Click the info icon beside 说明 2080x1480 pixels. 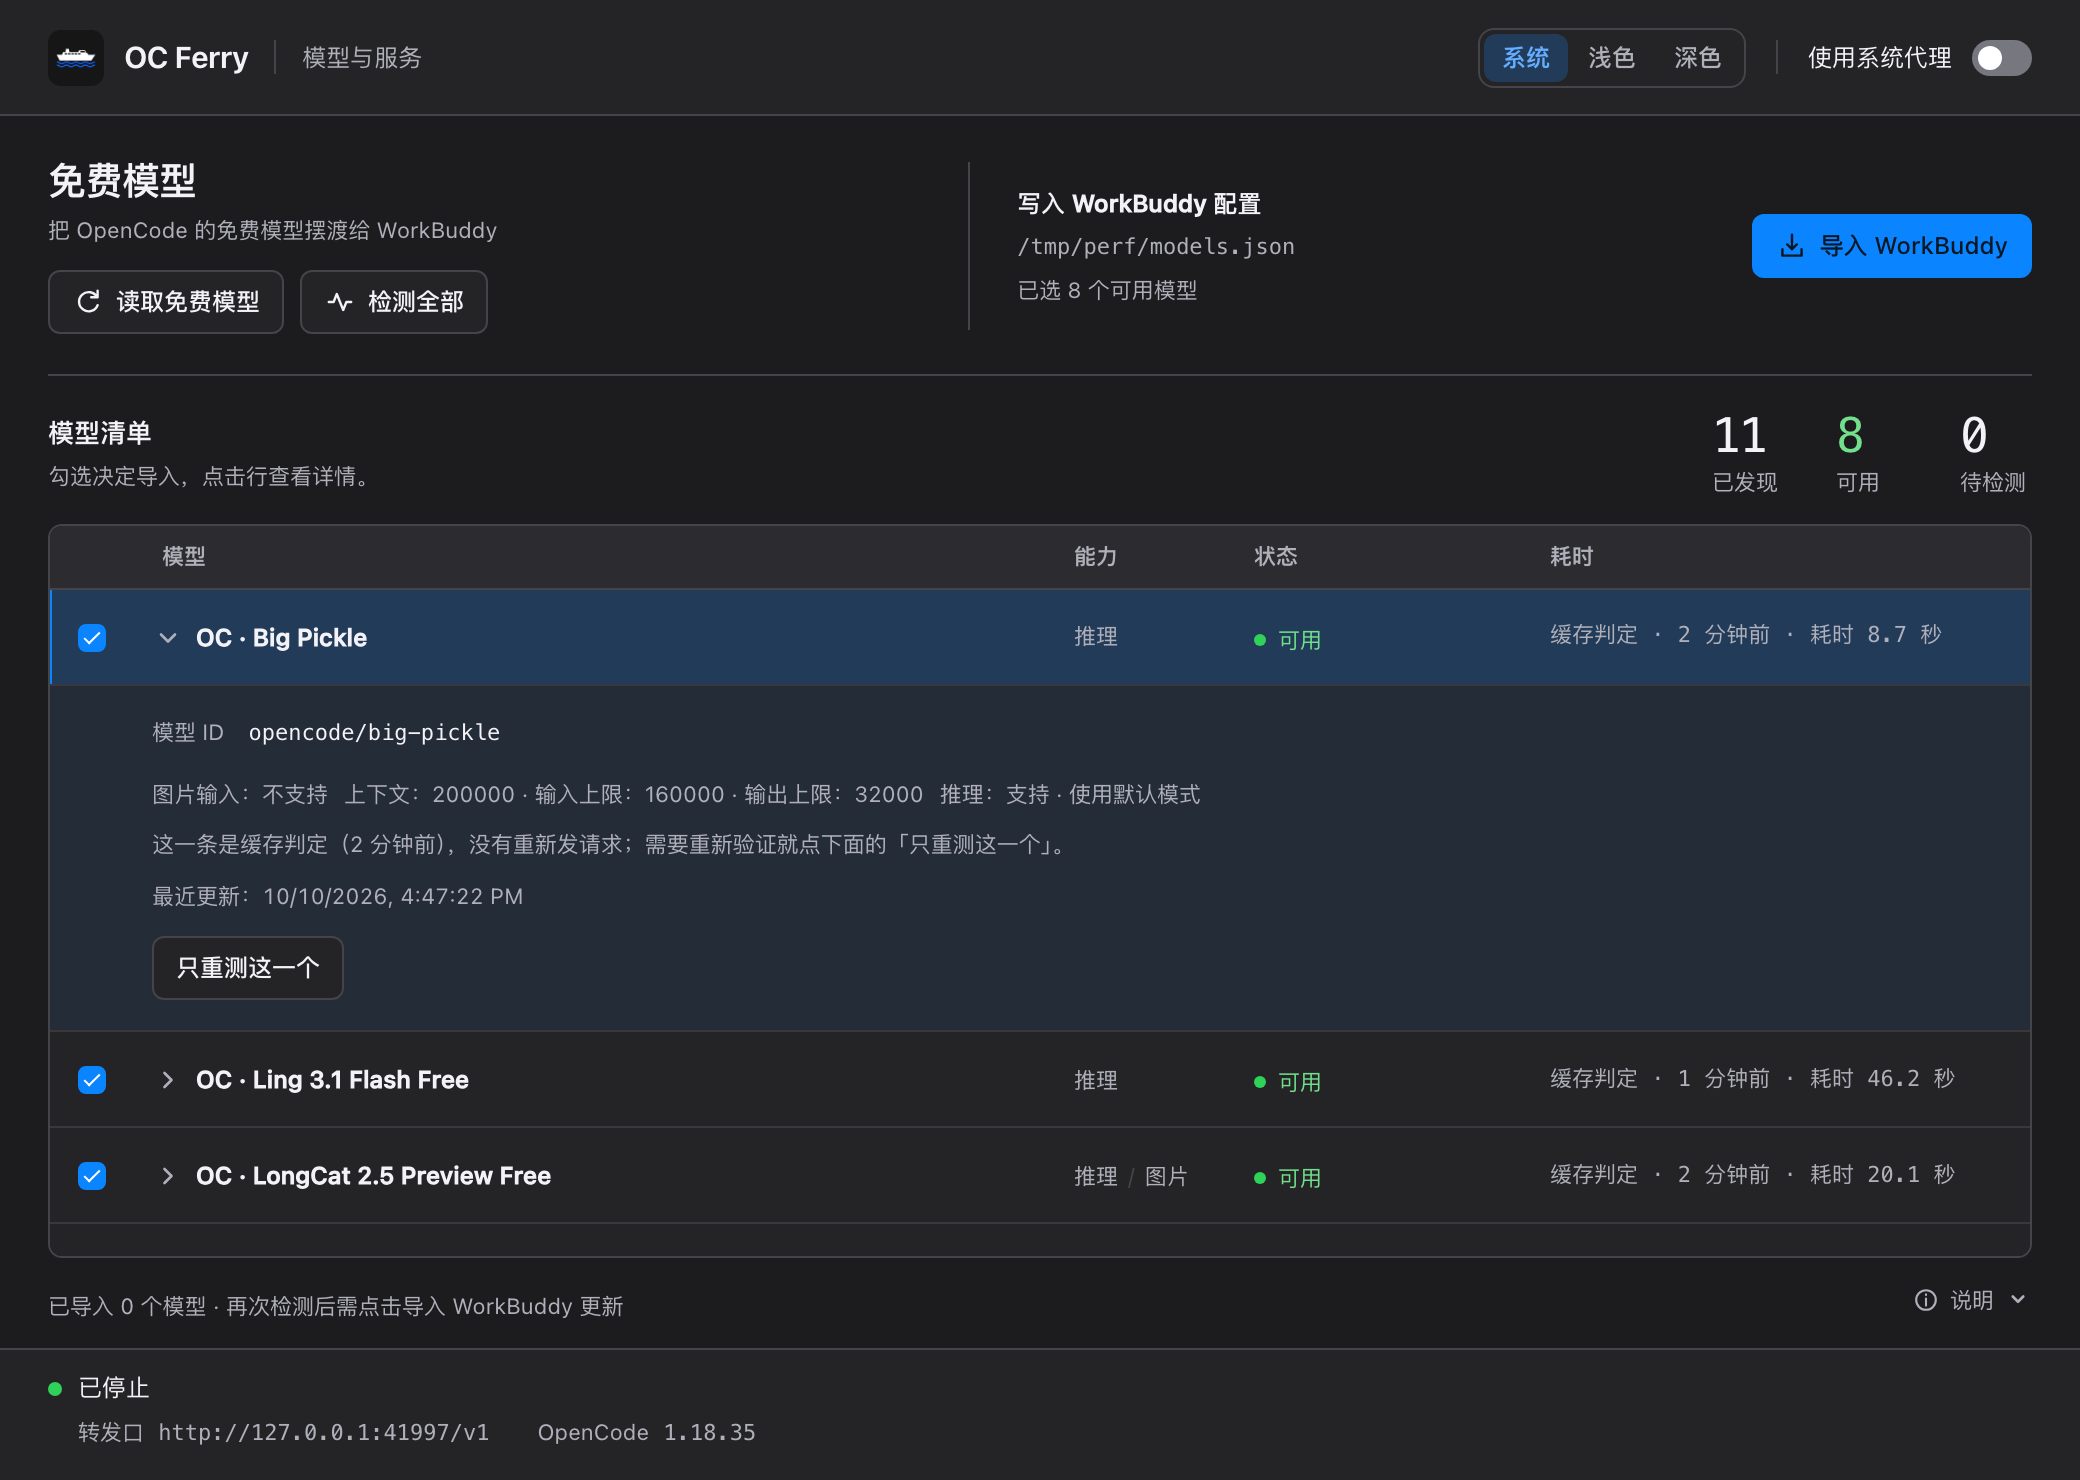(1925, 1300)
